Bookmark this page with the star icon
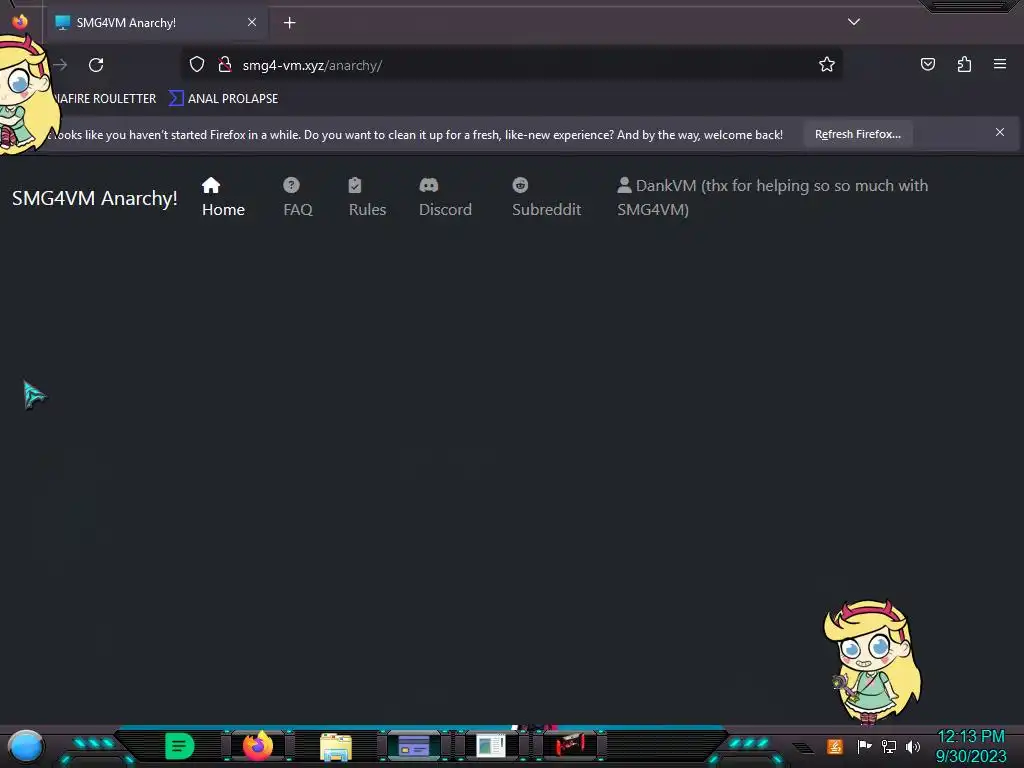The image size is (1024, 768). [x=827, y=65]
